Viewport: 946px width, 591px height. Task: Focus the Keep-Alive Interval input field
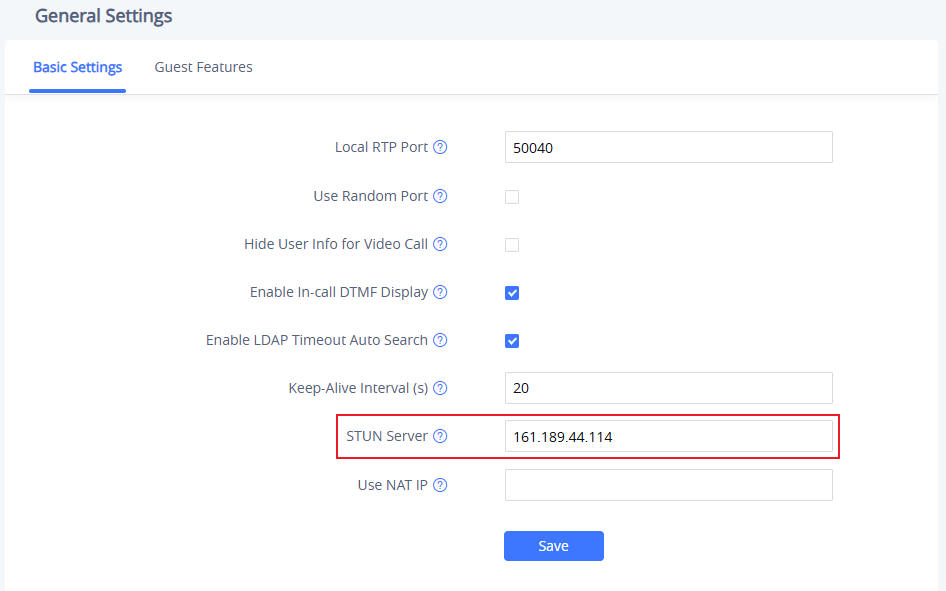(668, 388)
